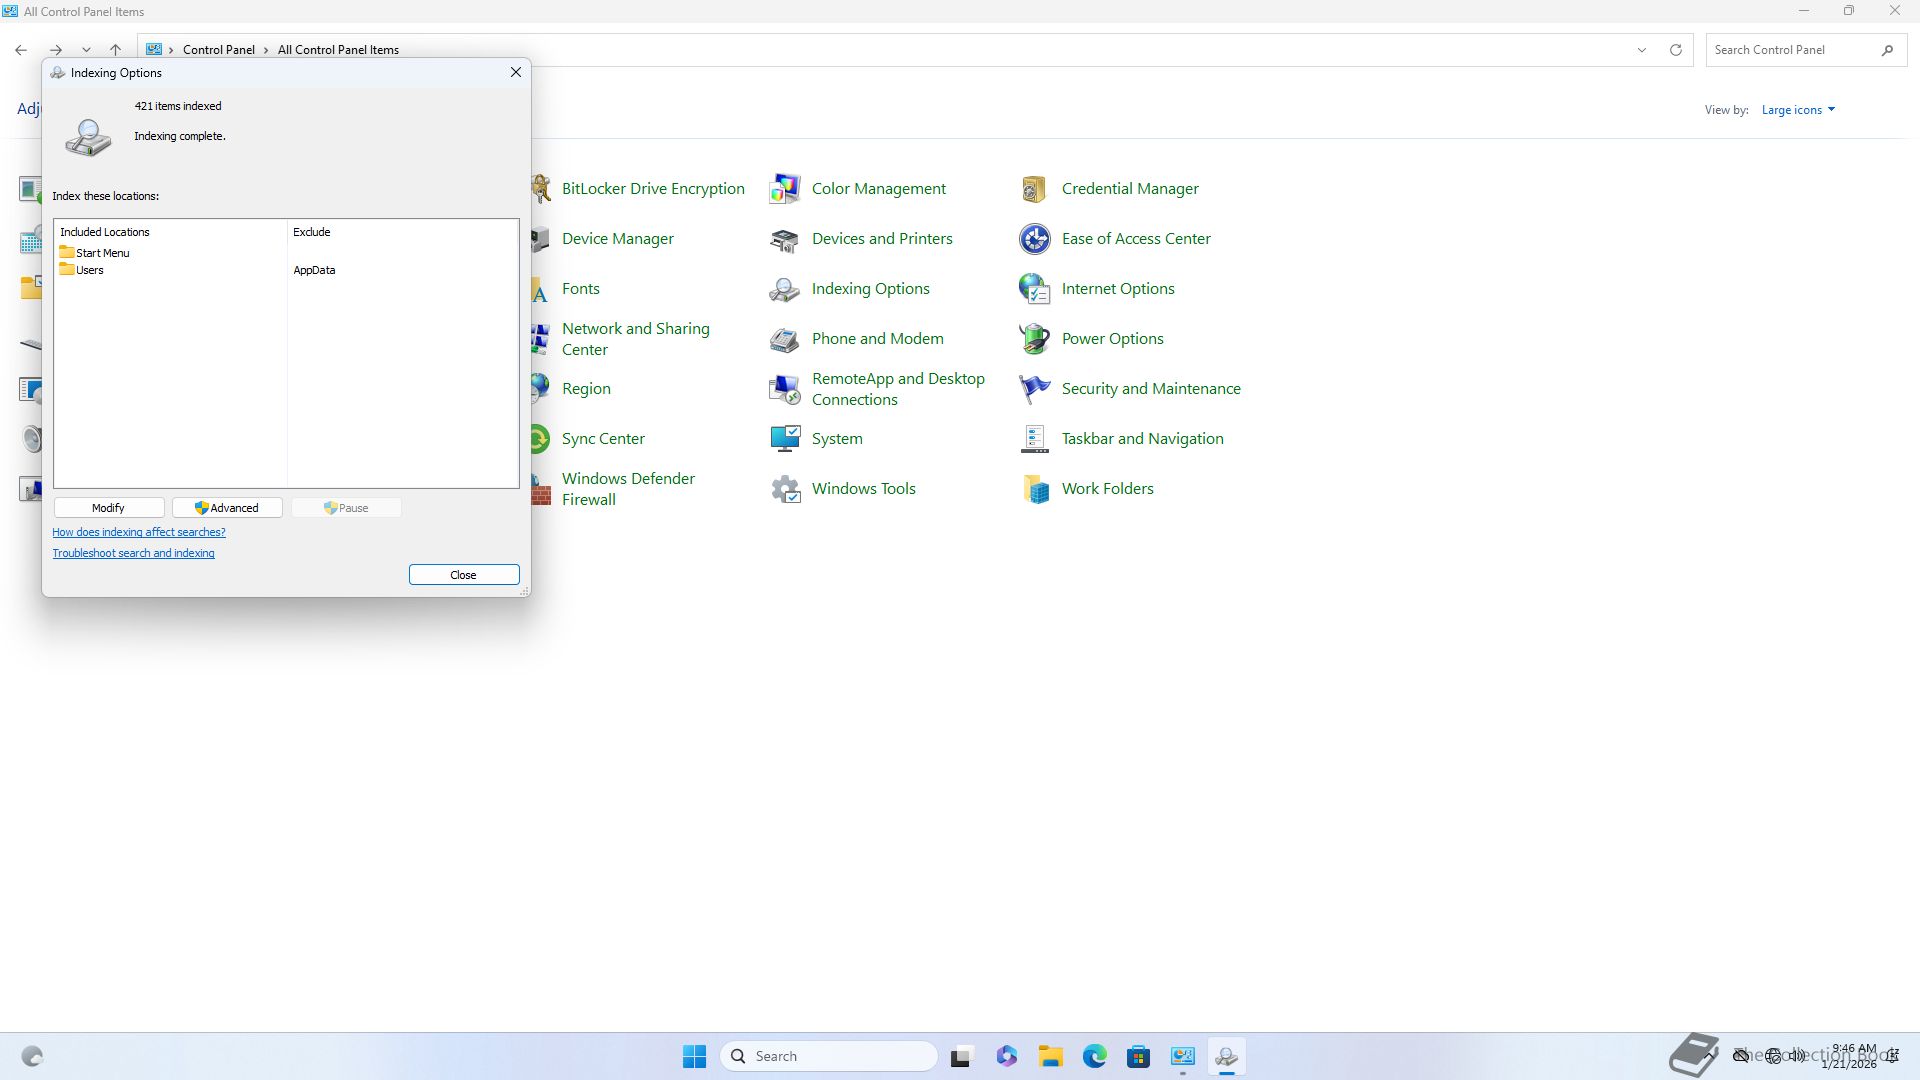Click the Phone and Modem icon
Viewport: 1920px width, 1080px height.
[785, 339]
